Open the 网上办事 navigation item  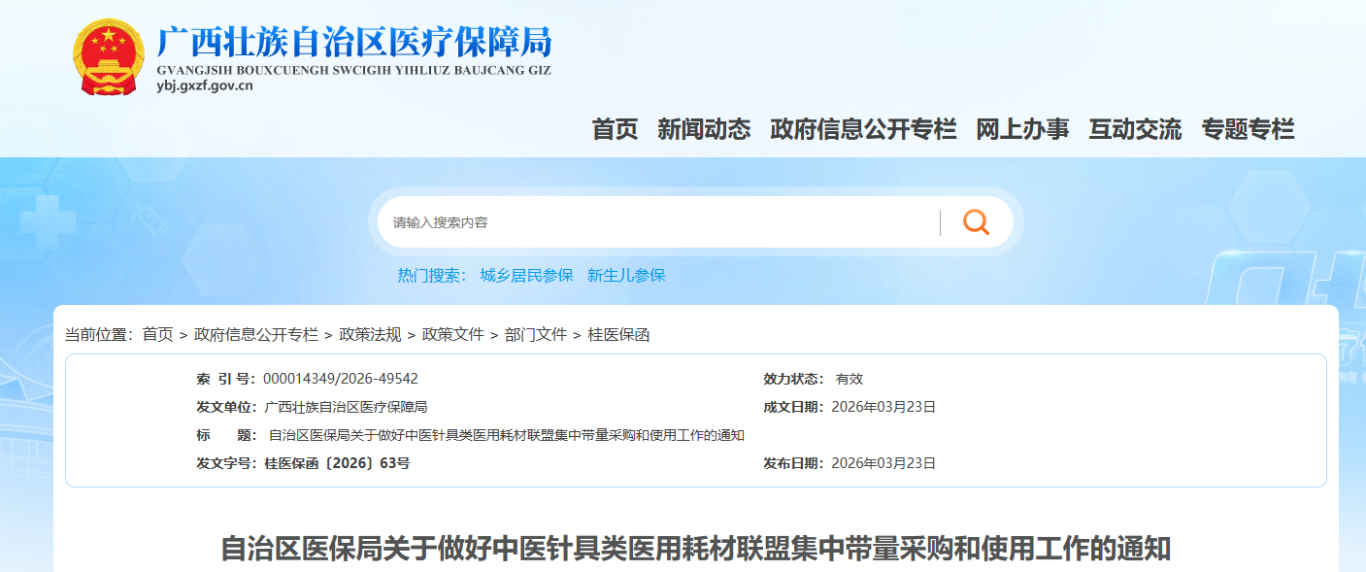[x=1022, y=129]
